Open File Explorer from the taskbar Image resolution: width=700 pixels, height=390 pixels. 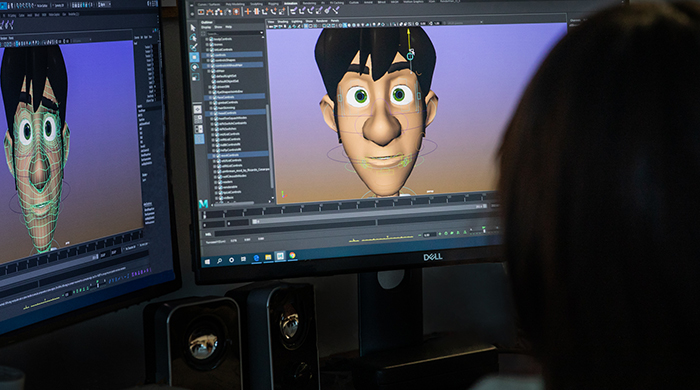coord(268,257)
